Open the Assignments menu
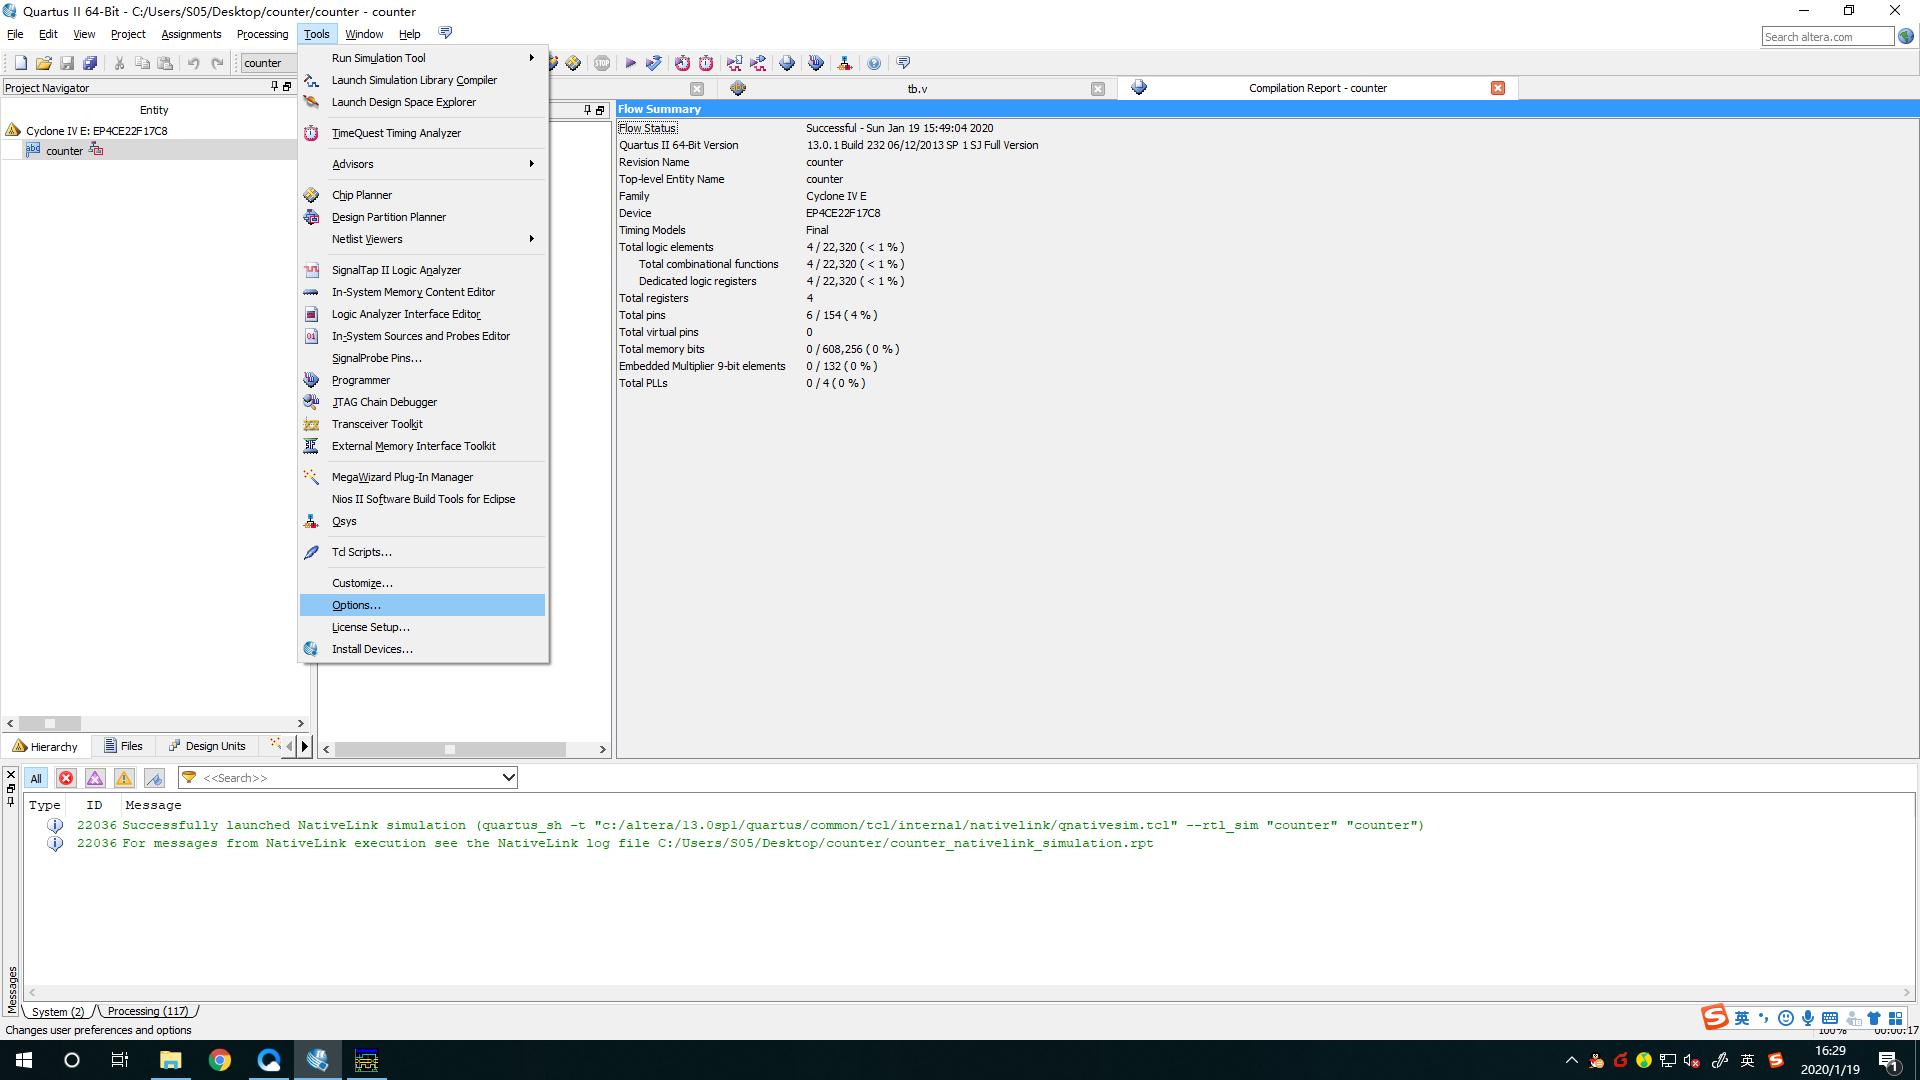This screenshot has height=1080, width=1920. (x=191, y=34)
